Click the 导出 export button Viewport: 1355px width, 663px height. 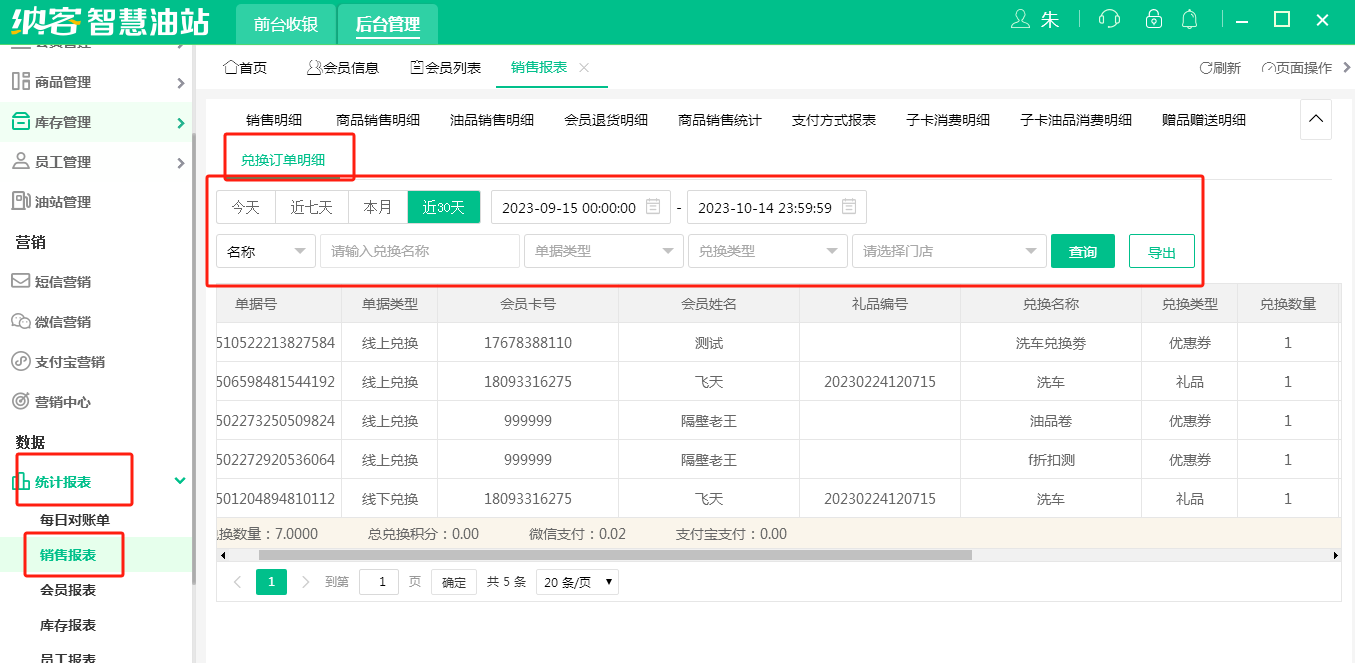(1161, 252)
